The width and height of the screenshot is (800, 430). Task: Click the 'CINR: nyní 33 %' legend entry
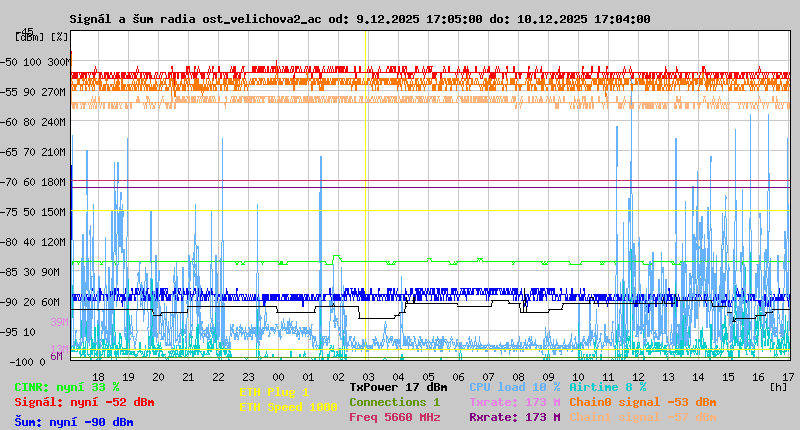pos(67,387)
